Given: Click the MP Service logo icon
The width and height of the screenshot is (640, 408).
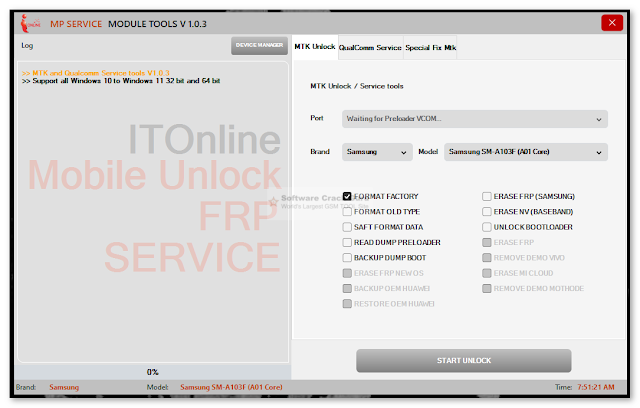Looking at the screenshot, I should point(31,23).
